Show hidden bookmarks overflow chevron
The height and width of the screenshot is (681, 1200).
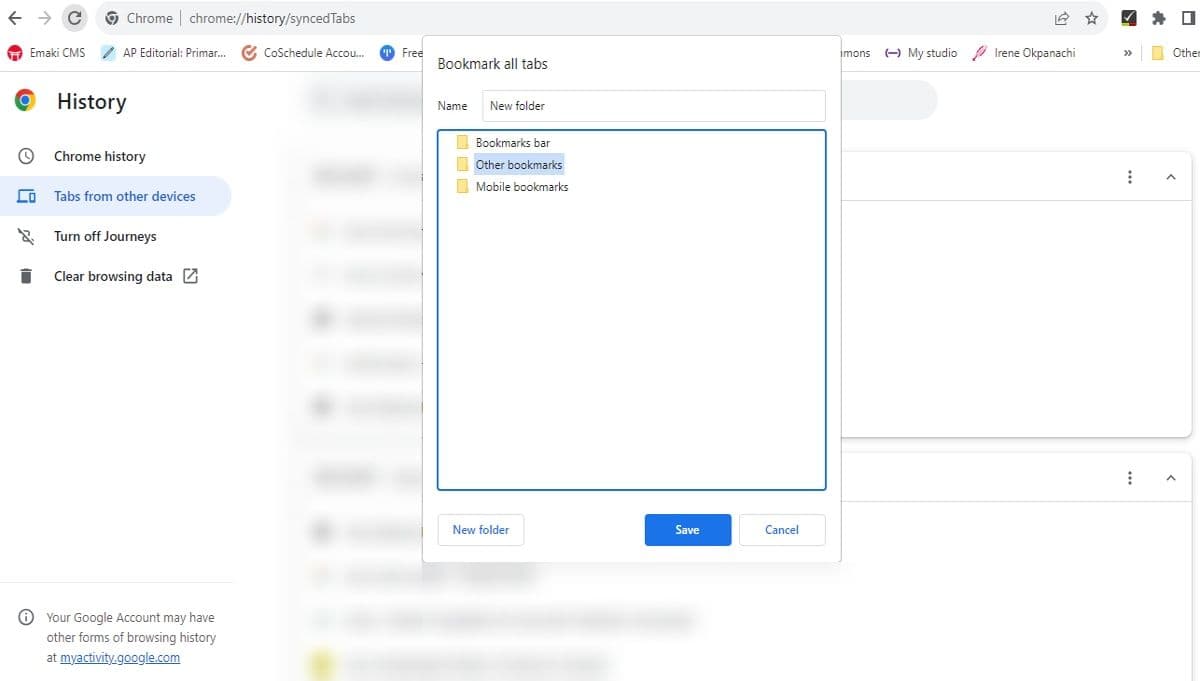click(1128, 53)
